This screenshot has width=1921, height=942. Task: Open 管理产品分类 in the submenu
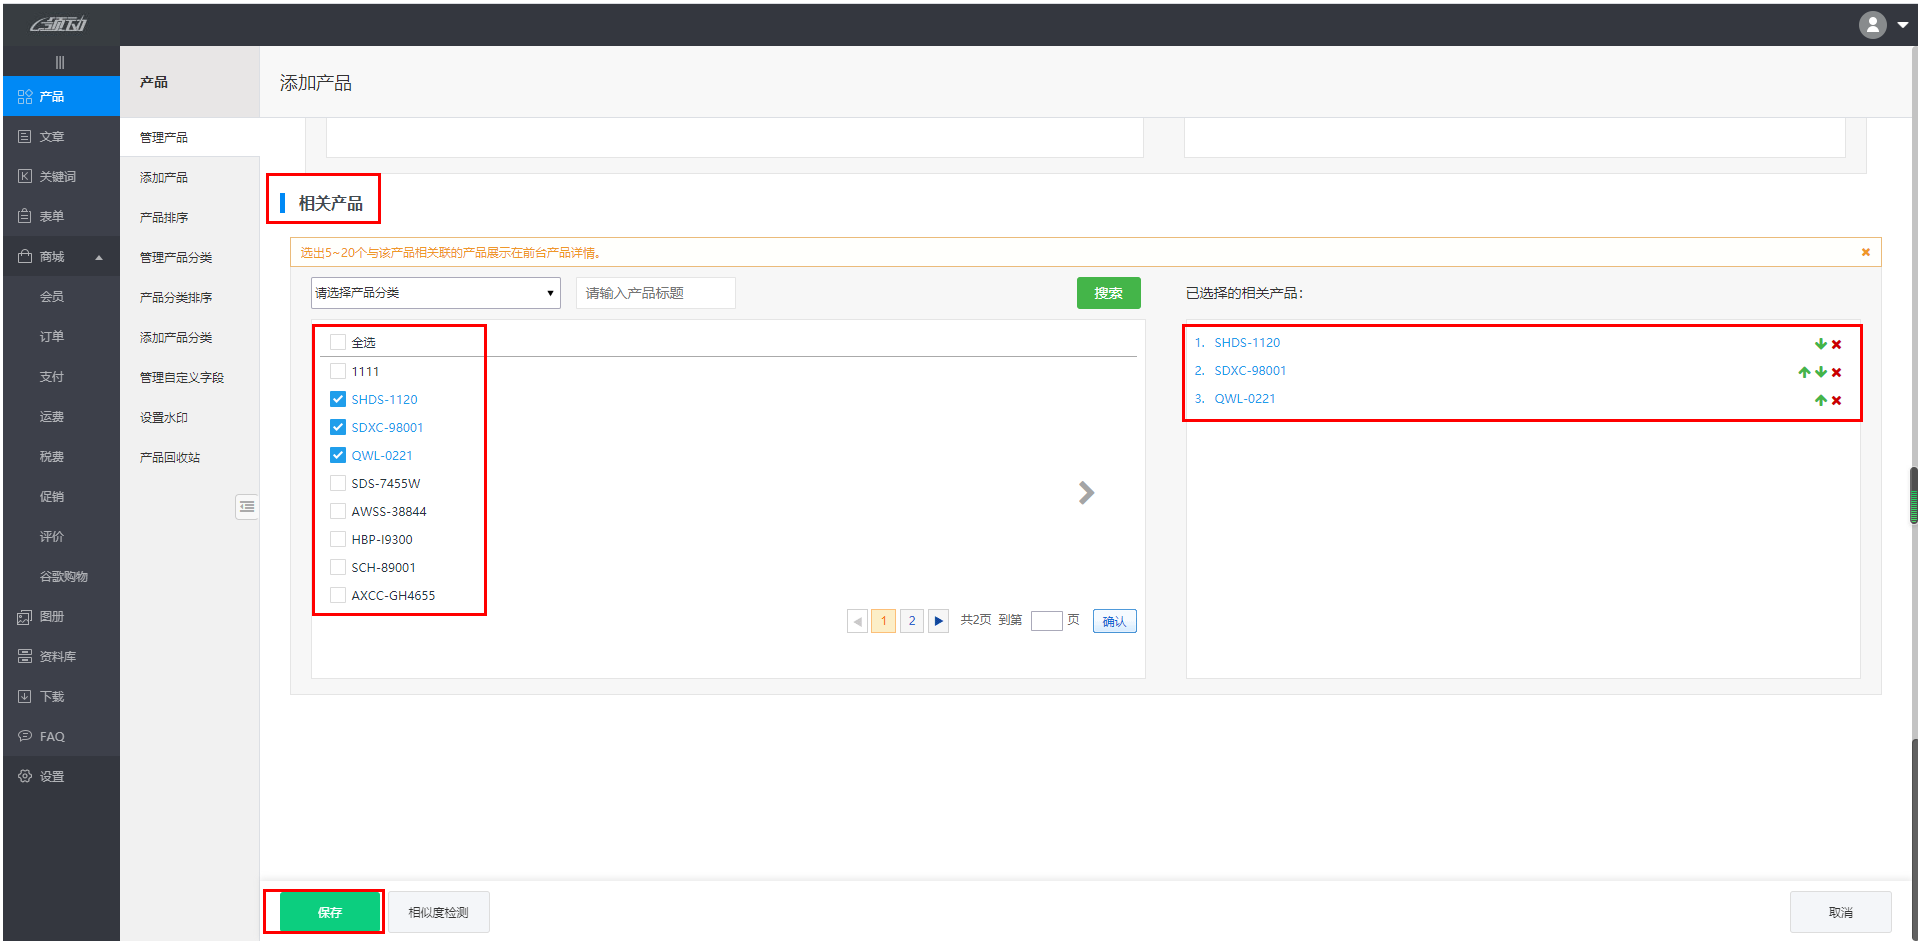point(176,257)
